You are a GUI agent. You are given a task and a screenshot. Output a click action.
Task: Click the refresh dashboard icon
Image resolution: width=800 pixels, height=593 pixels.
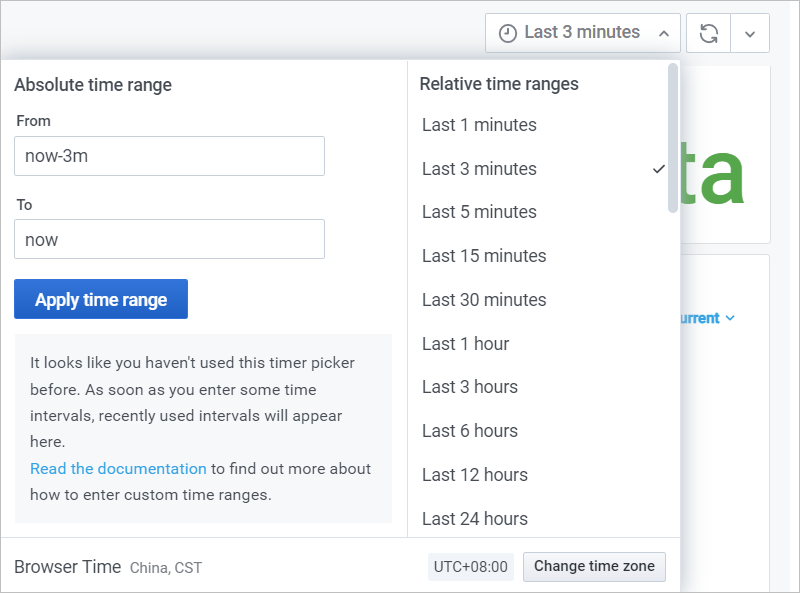pyautogui.click(x=708, y=33)
